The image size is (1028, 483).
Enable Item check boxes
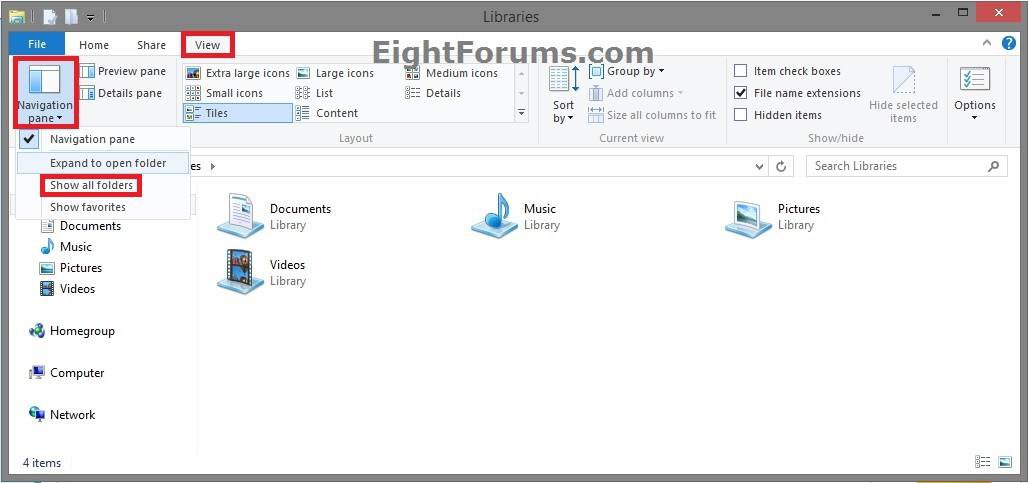(741, 71)
